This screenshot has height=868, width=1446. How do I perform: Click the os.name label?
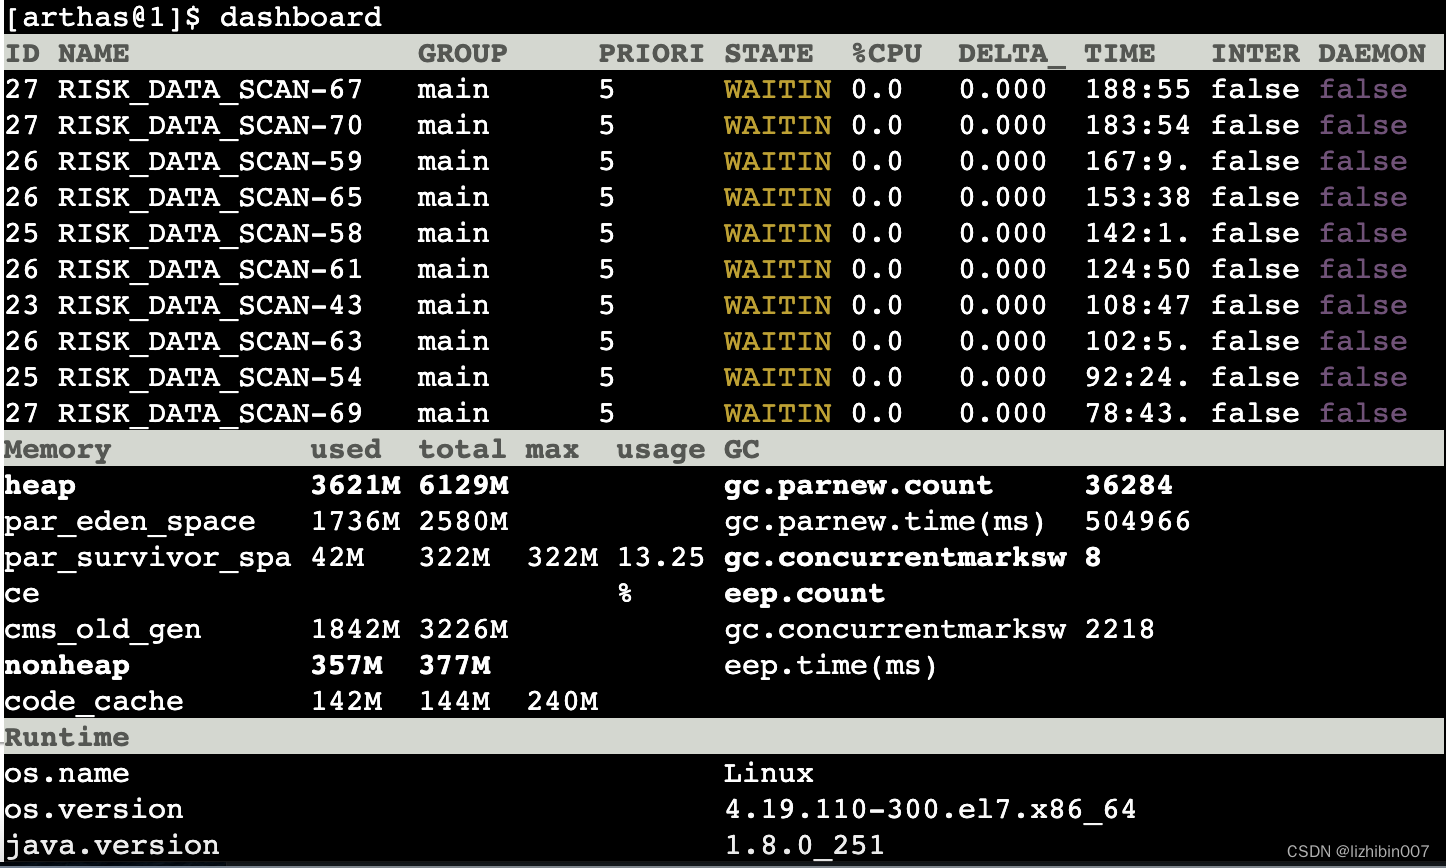pos(66,773)
